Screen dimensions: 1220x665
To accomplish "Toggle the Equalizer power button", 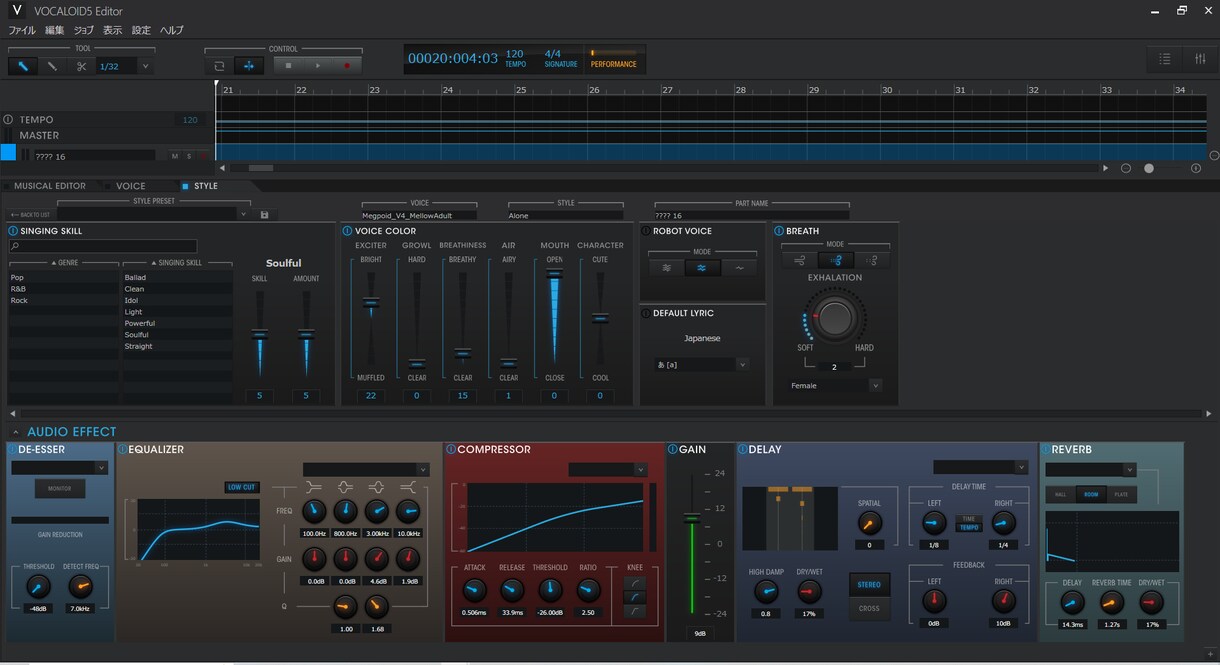I will click(x=123, y=450).
